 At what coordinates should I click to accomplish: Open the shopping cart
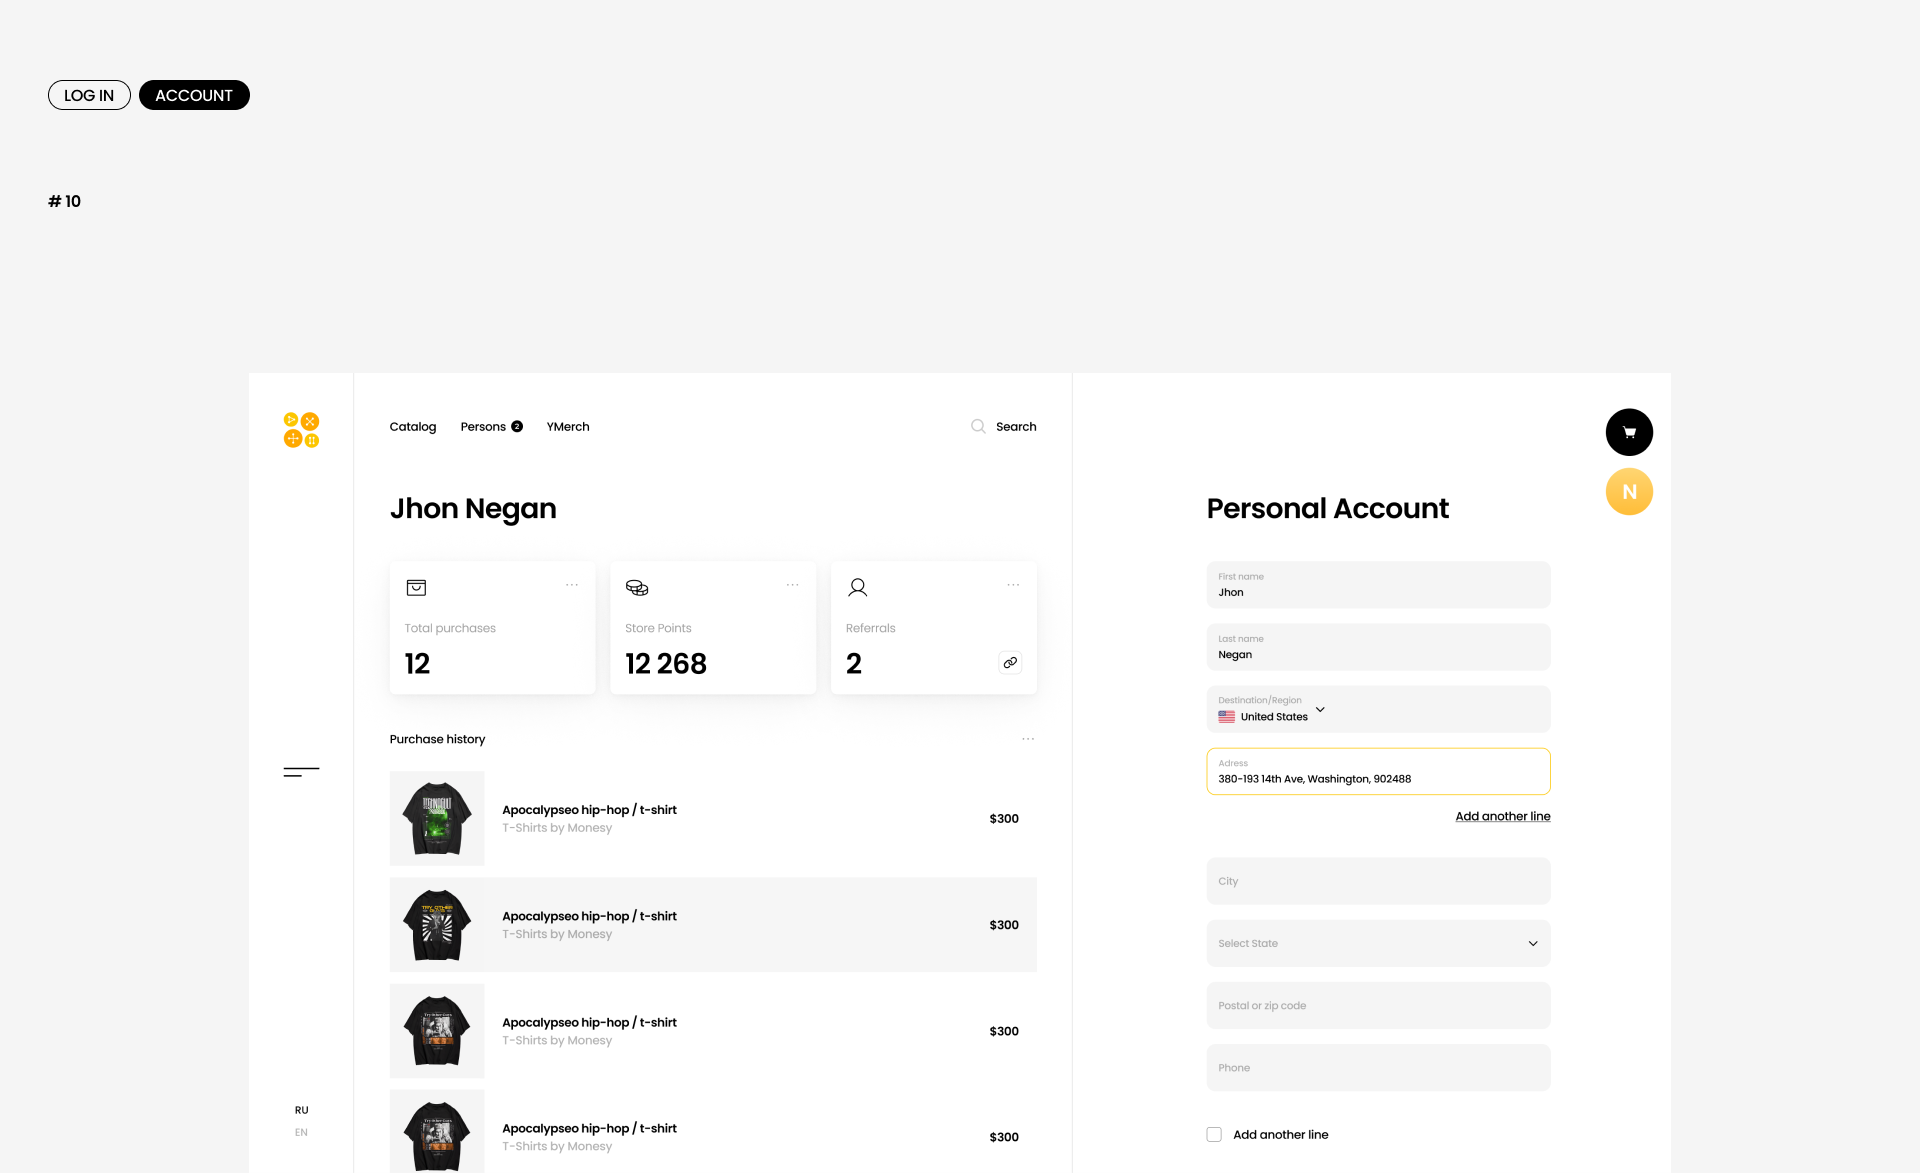pos(1629,432)
